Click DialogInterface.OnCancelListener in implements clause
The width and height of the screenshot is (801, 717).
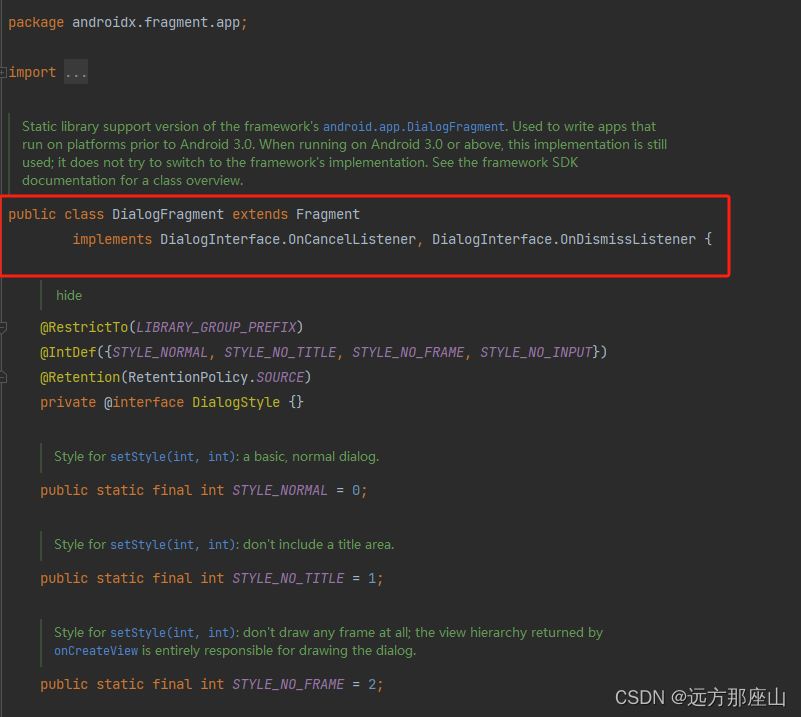[x=288, y=240]
